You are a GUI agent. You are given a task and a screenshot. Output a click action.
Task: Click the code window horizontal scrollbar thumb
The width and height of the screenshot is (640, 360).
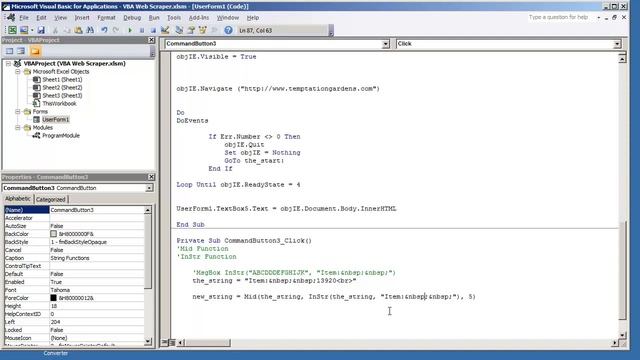pyautogui.click(x=208, y=343)
